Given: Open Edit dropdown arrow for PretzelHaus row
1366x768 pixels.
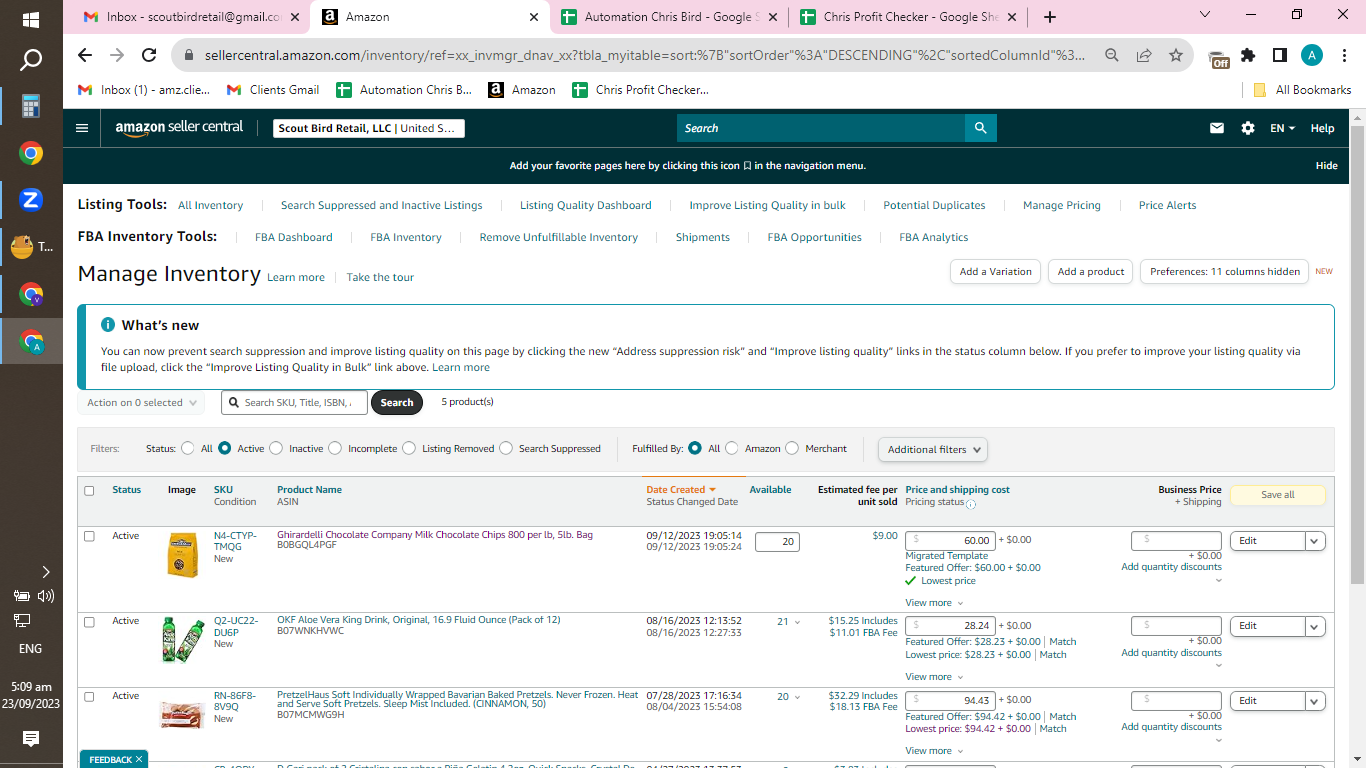Looking at the screenshot, I should [x=1315, y=701].
